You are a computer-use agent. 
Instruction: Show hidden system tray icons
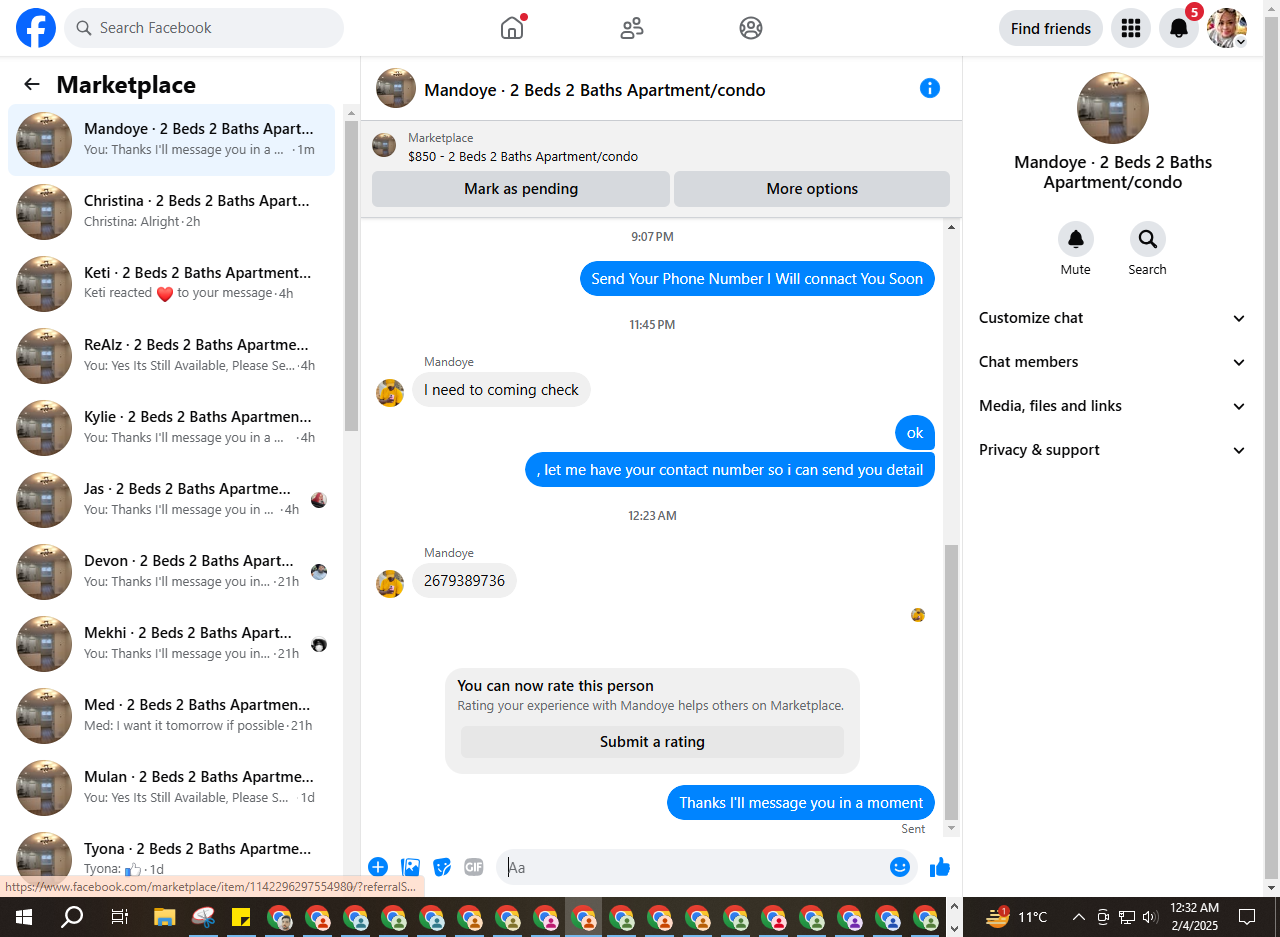coord(1078,917)
